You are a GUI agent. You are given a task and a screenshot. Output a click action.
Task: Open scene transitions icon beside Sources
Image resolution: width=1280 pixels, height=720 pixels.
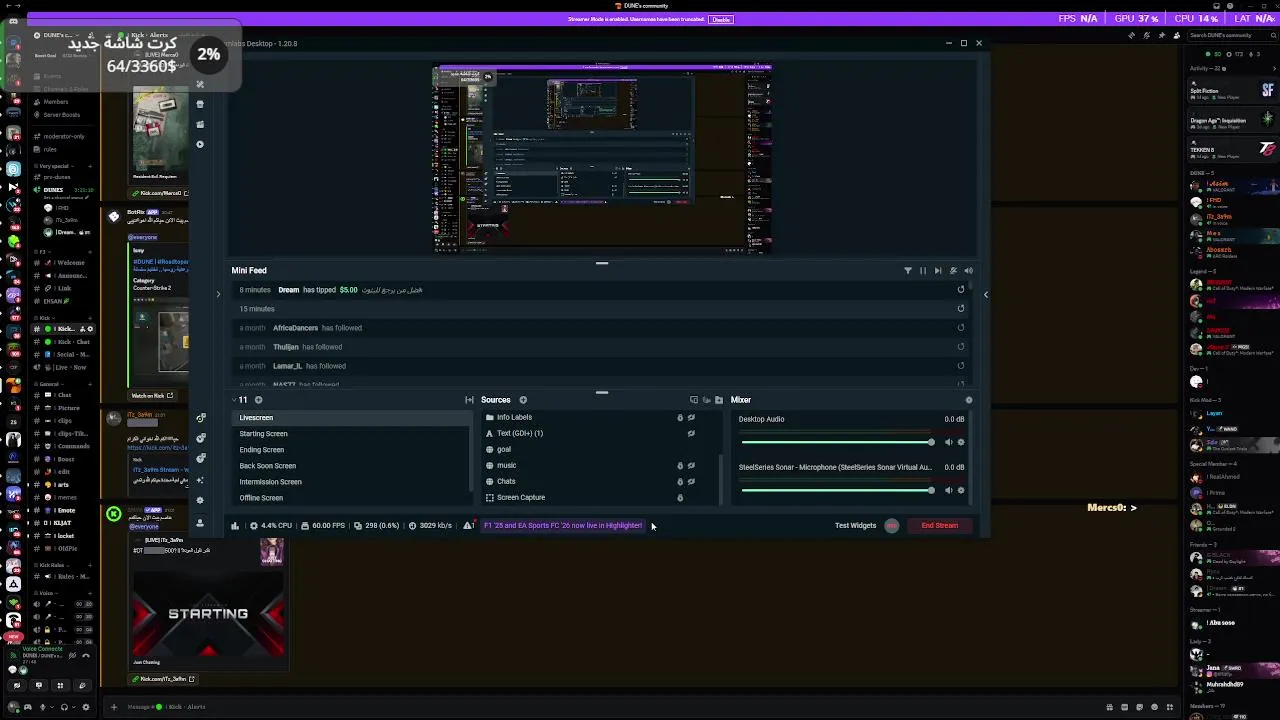tap(469, 400)
